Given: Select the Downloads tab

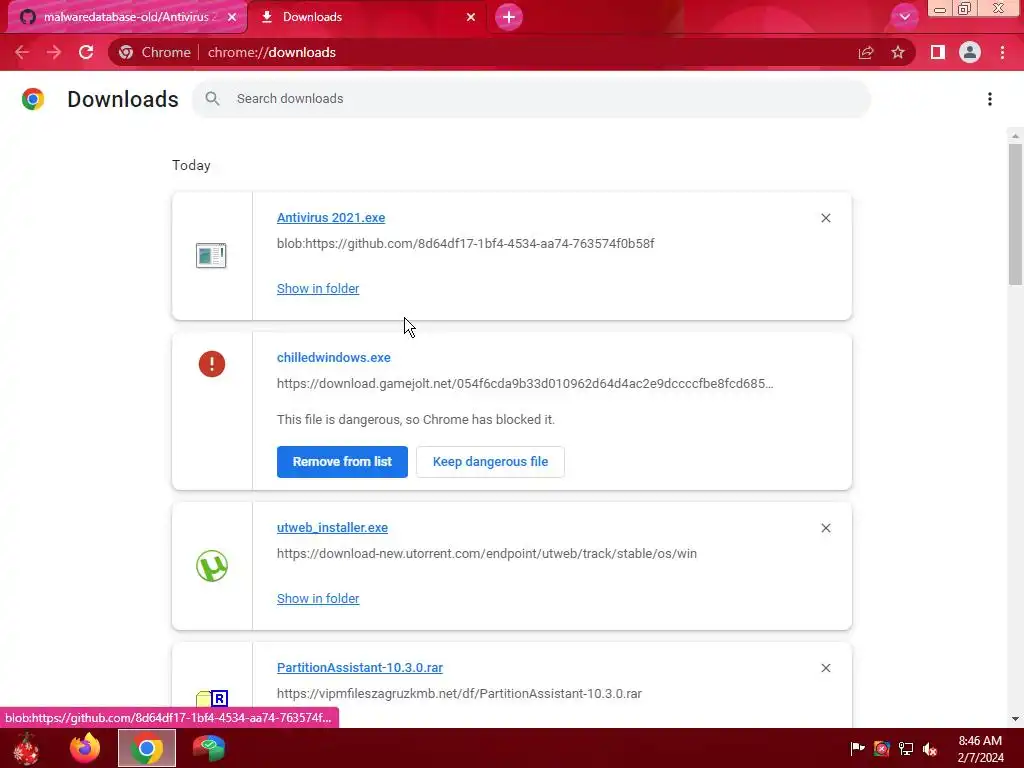Looking at the screenshot, I should (x=368, y=17).
